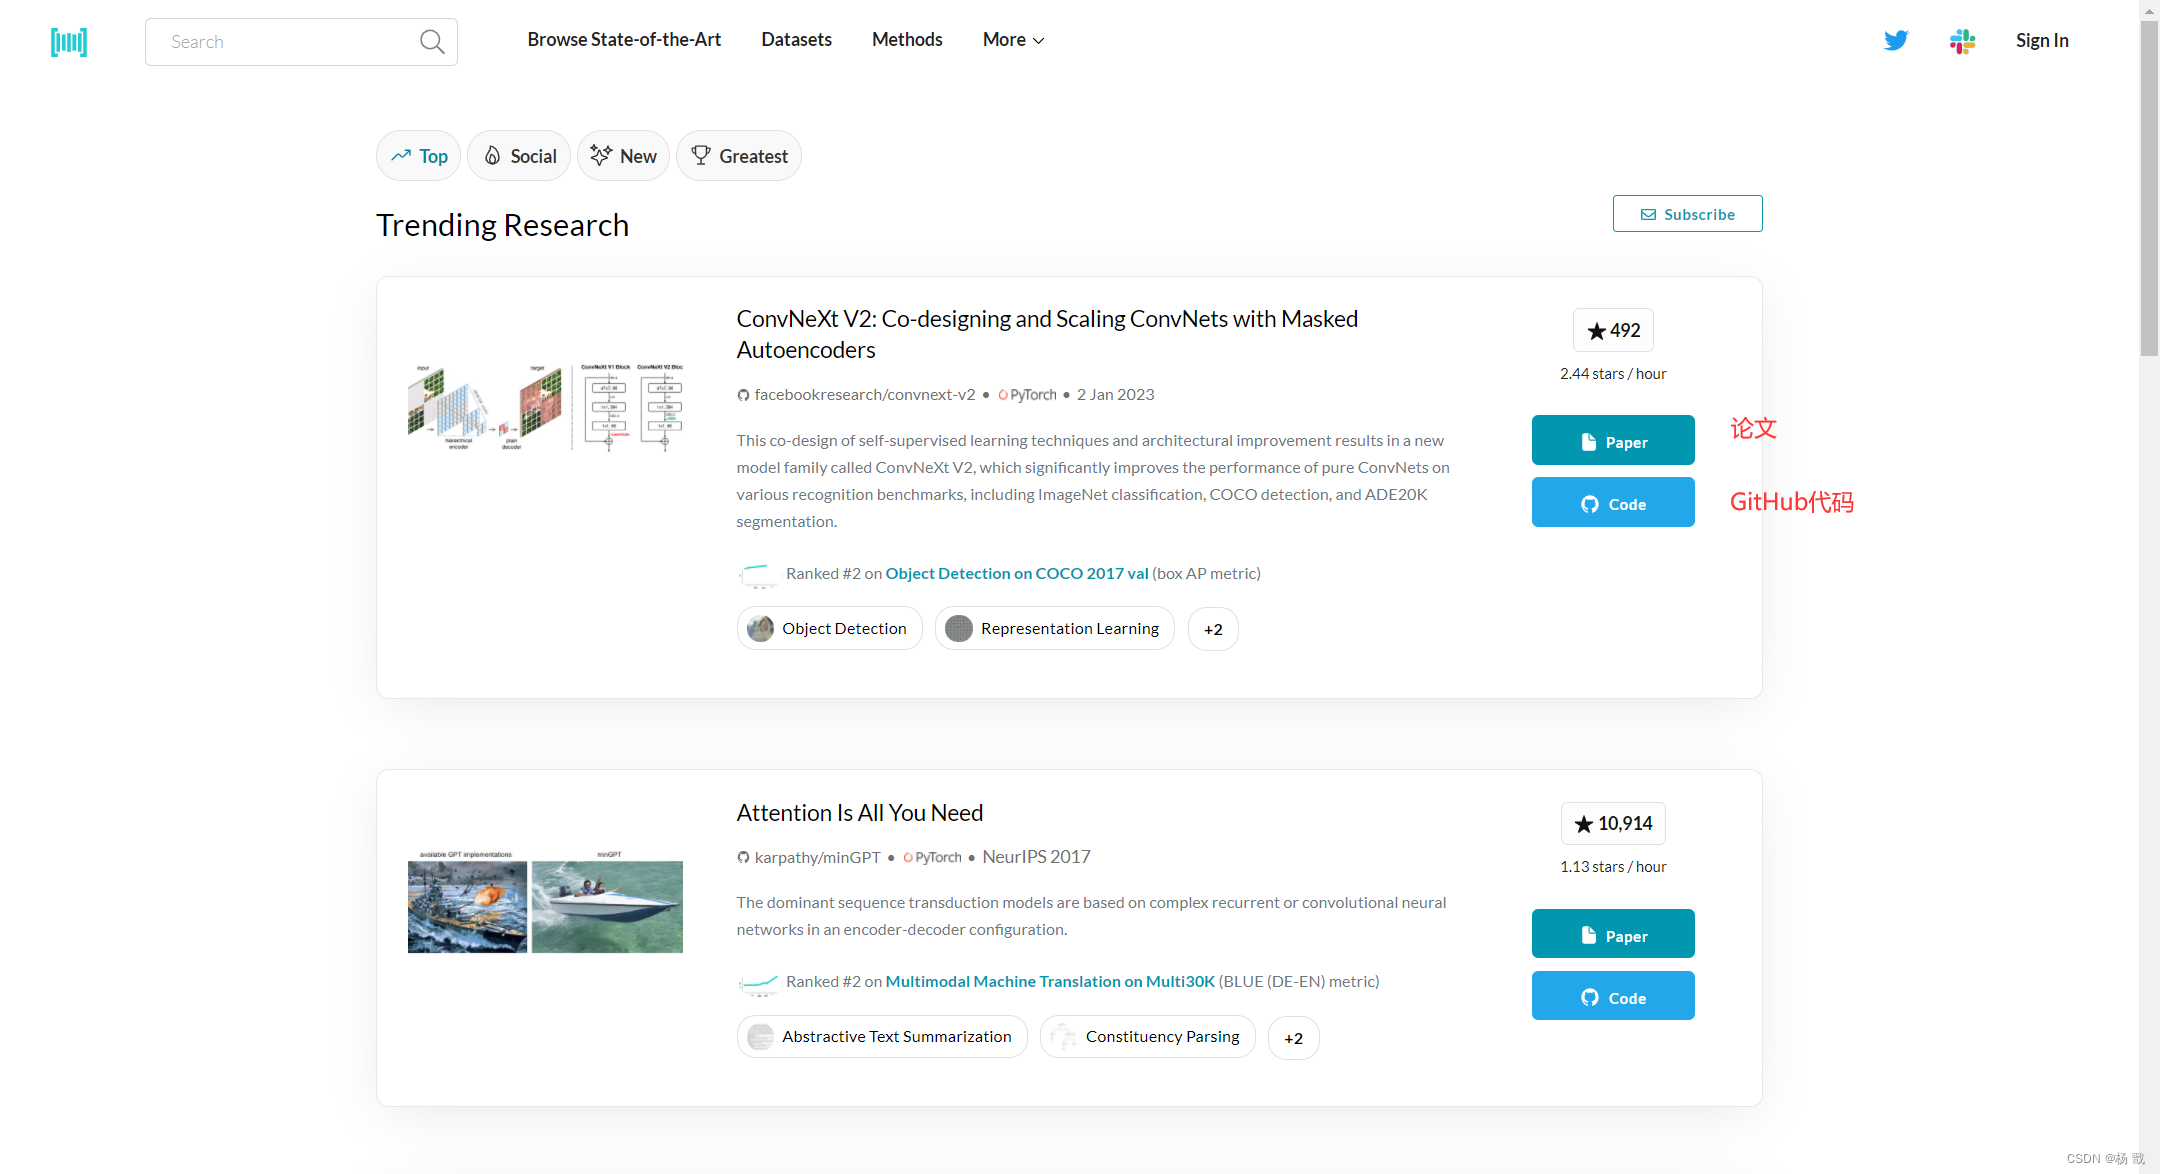Expand +2 tasks for Attention paper
Screen dimensions: 2160x1174
[x=1293, y=1038]
